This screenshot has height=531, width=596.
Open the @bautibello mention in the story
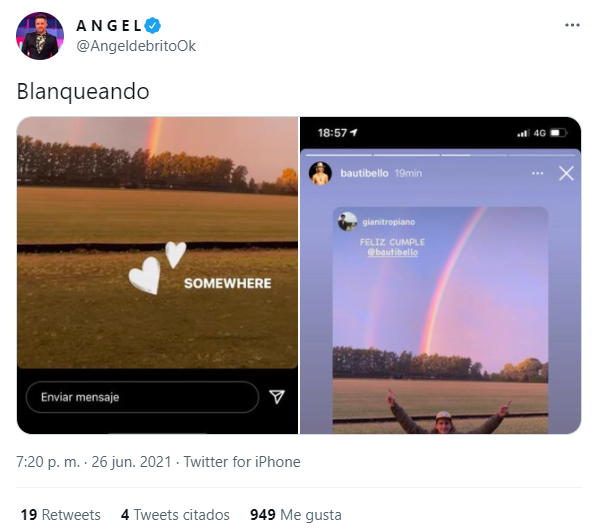[x=393, y=252]
